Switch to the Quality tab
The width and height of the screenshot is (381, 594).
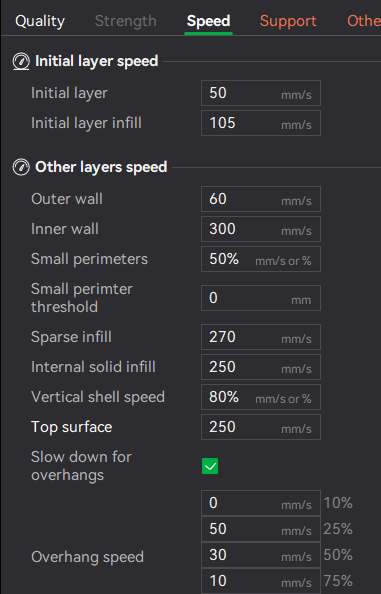tap(40, 21)
